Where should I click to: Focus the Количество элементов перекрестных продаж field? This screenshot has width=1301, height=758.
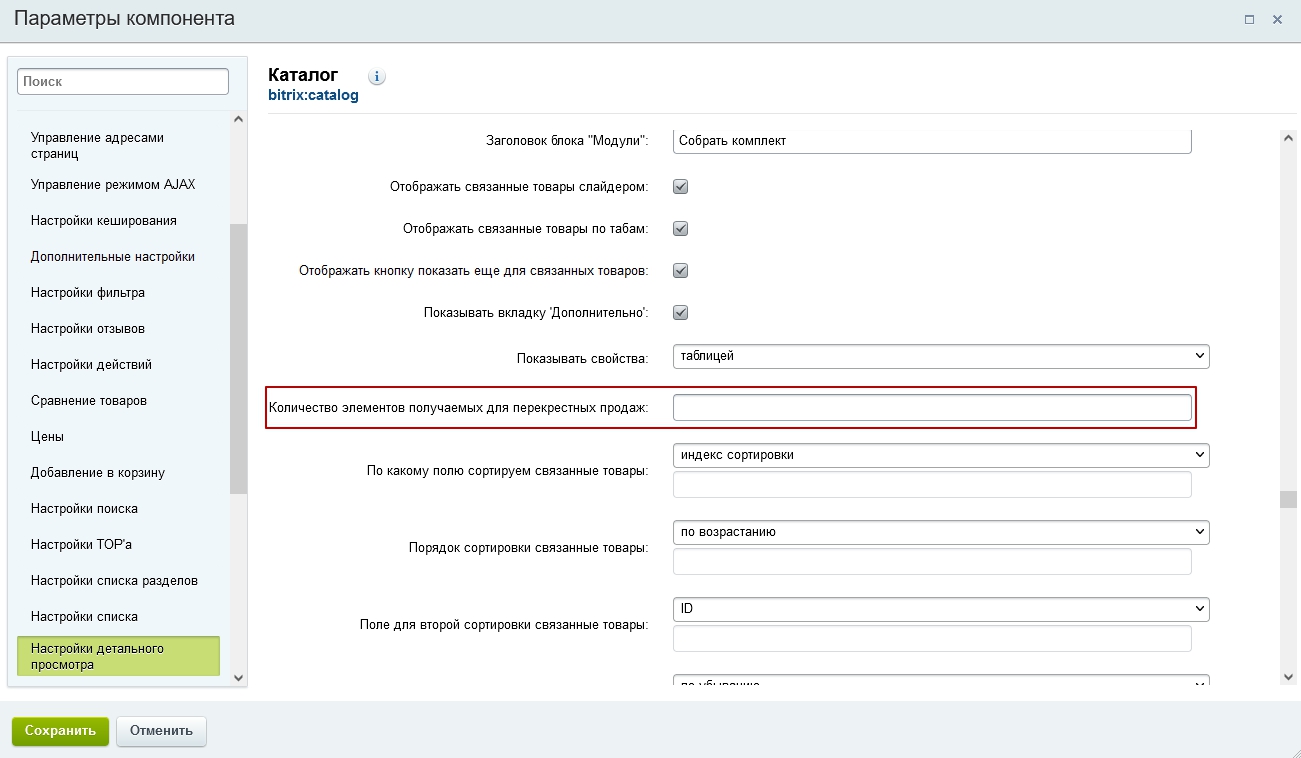point(932,407)
